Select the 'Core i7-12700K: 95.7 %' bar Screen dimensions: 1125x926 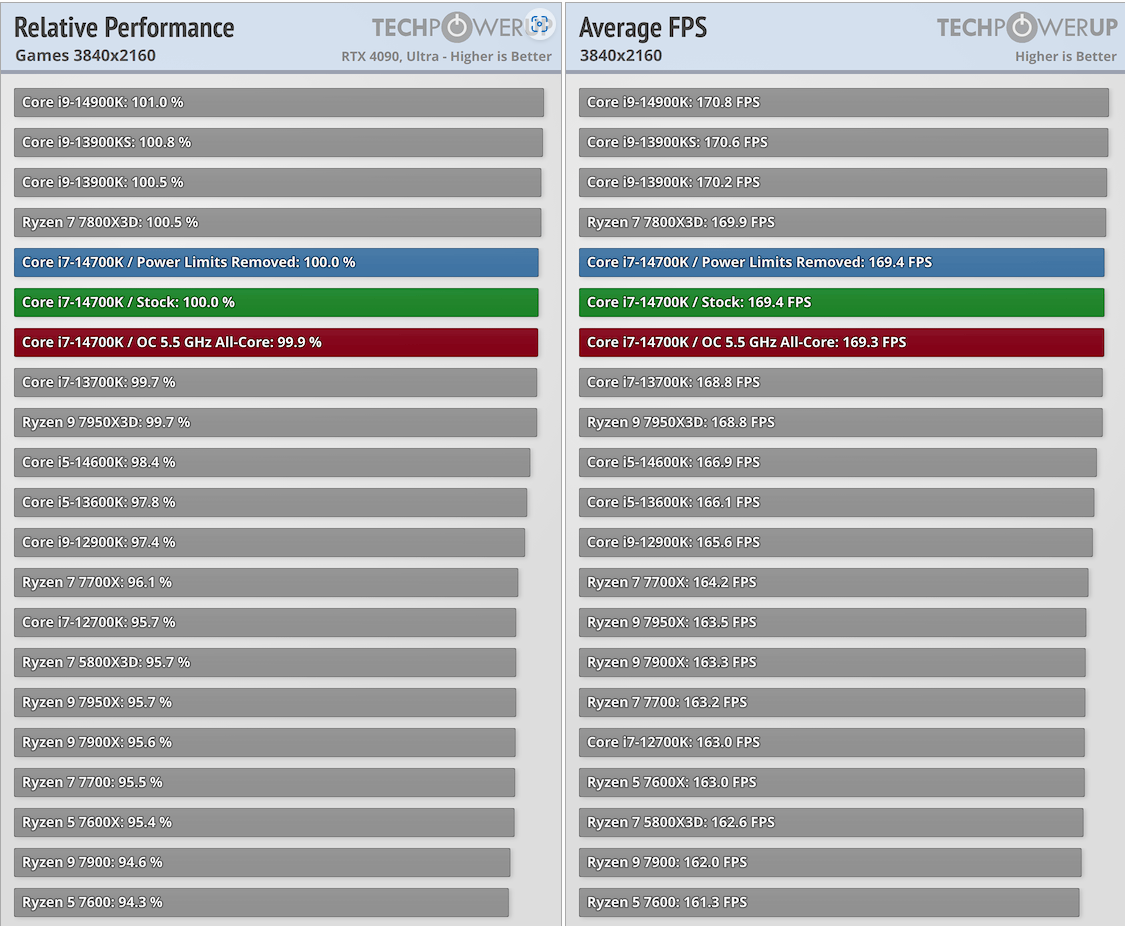pyautogui.click(x=265, y=623)
